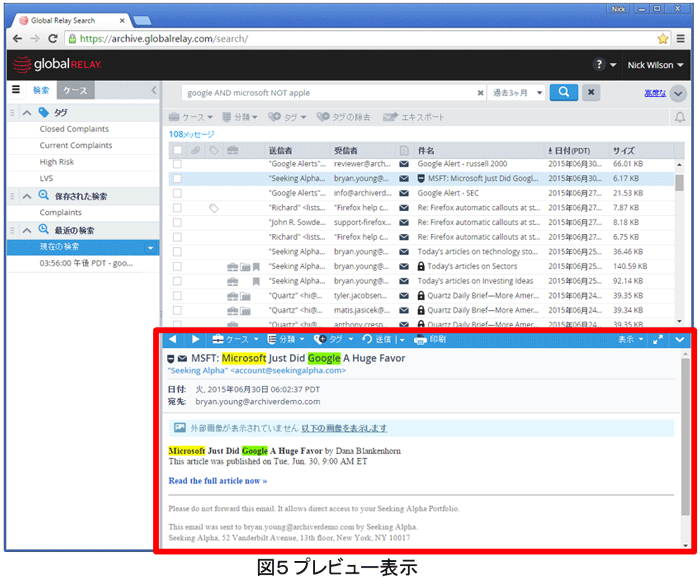Check the Today's articles on Sectors checkbox
Image resolution: width=700 pixels, height=578 pixels.
click(177, 266)
